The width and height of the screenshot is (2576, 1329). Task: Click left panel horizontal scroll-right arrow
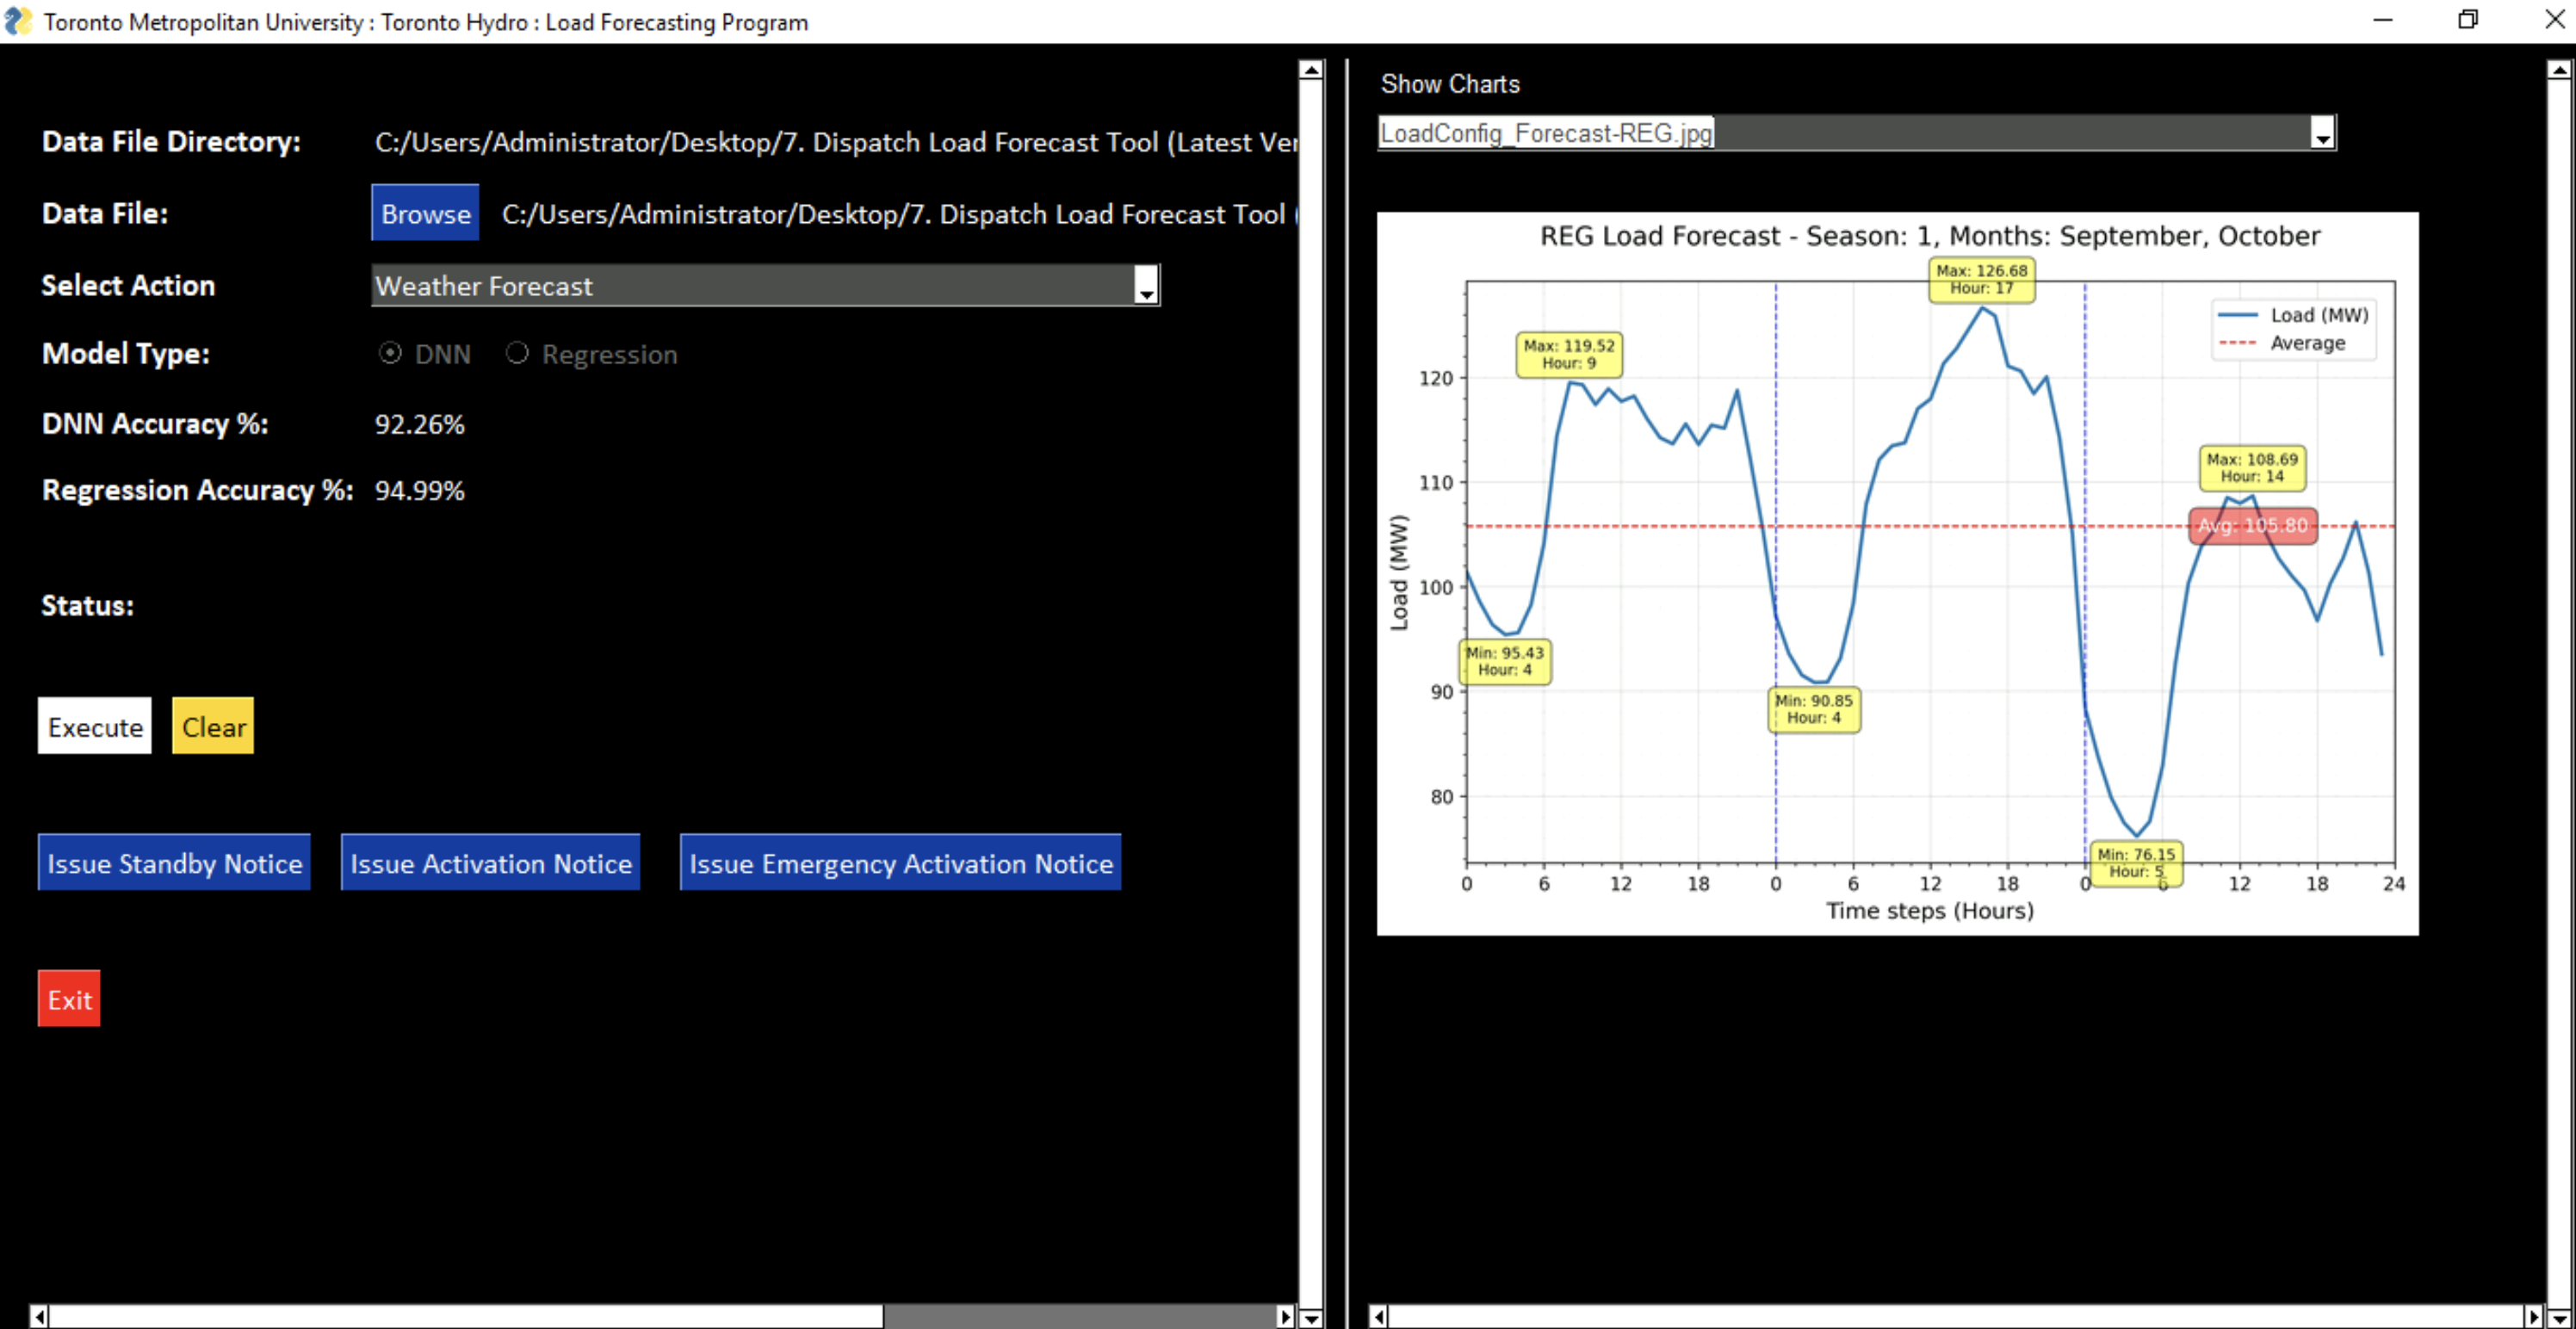tap(1285, 1316)
